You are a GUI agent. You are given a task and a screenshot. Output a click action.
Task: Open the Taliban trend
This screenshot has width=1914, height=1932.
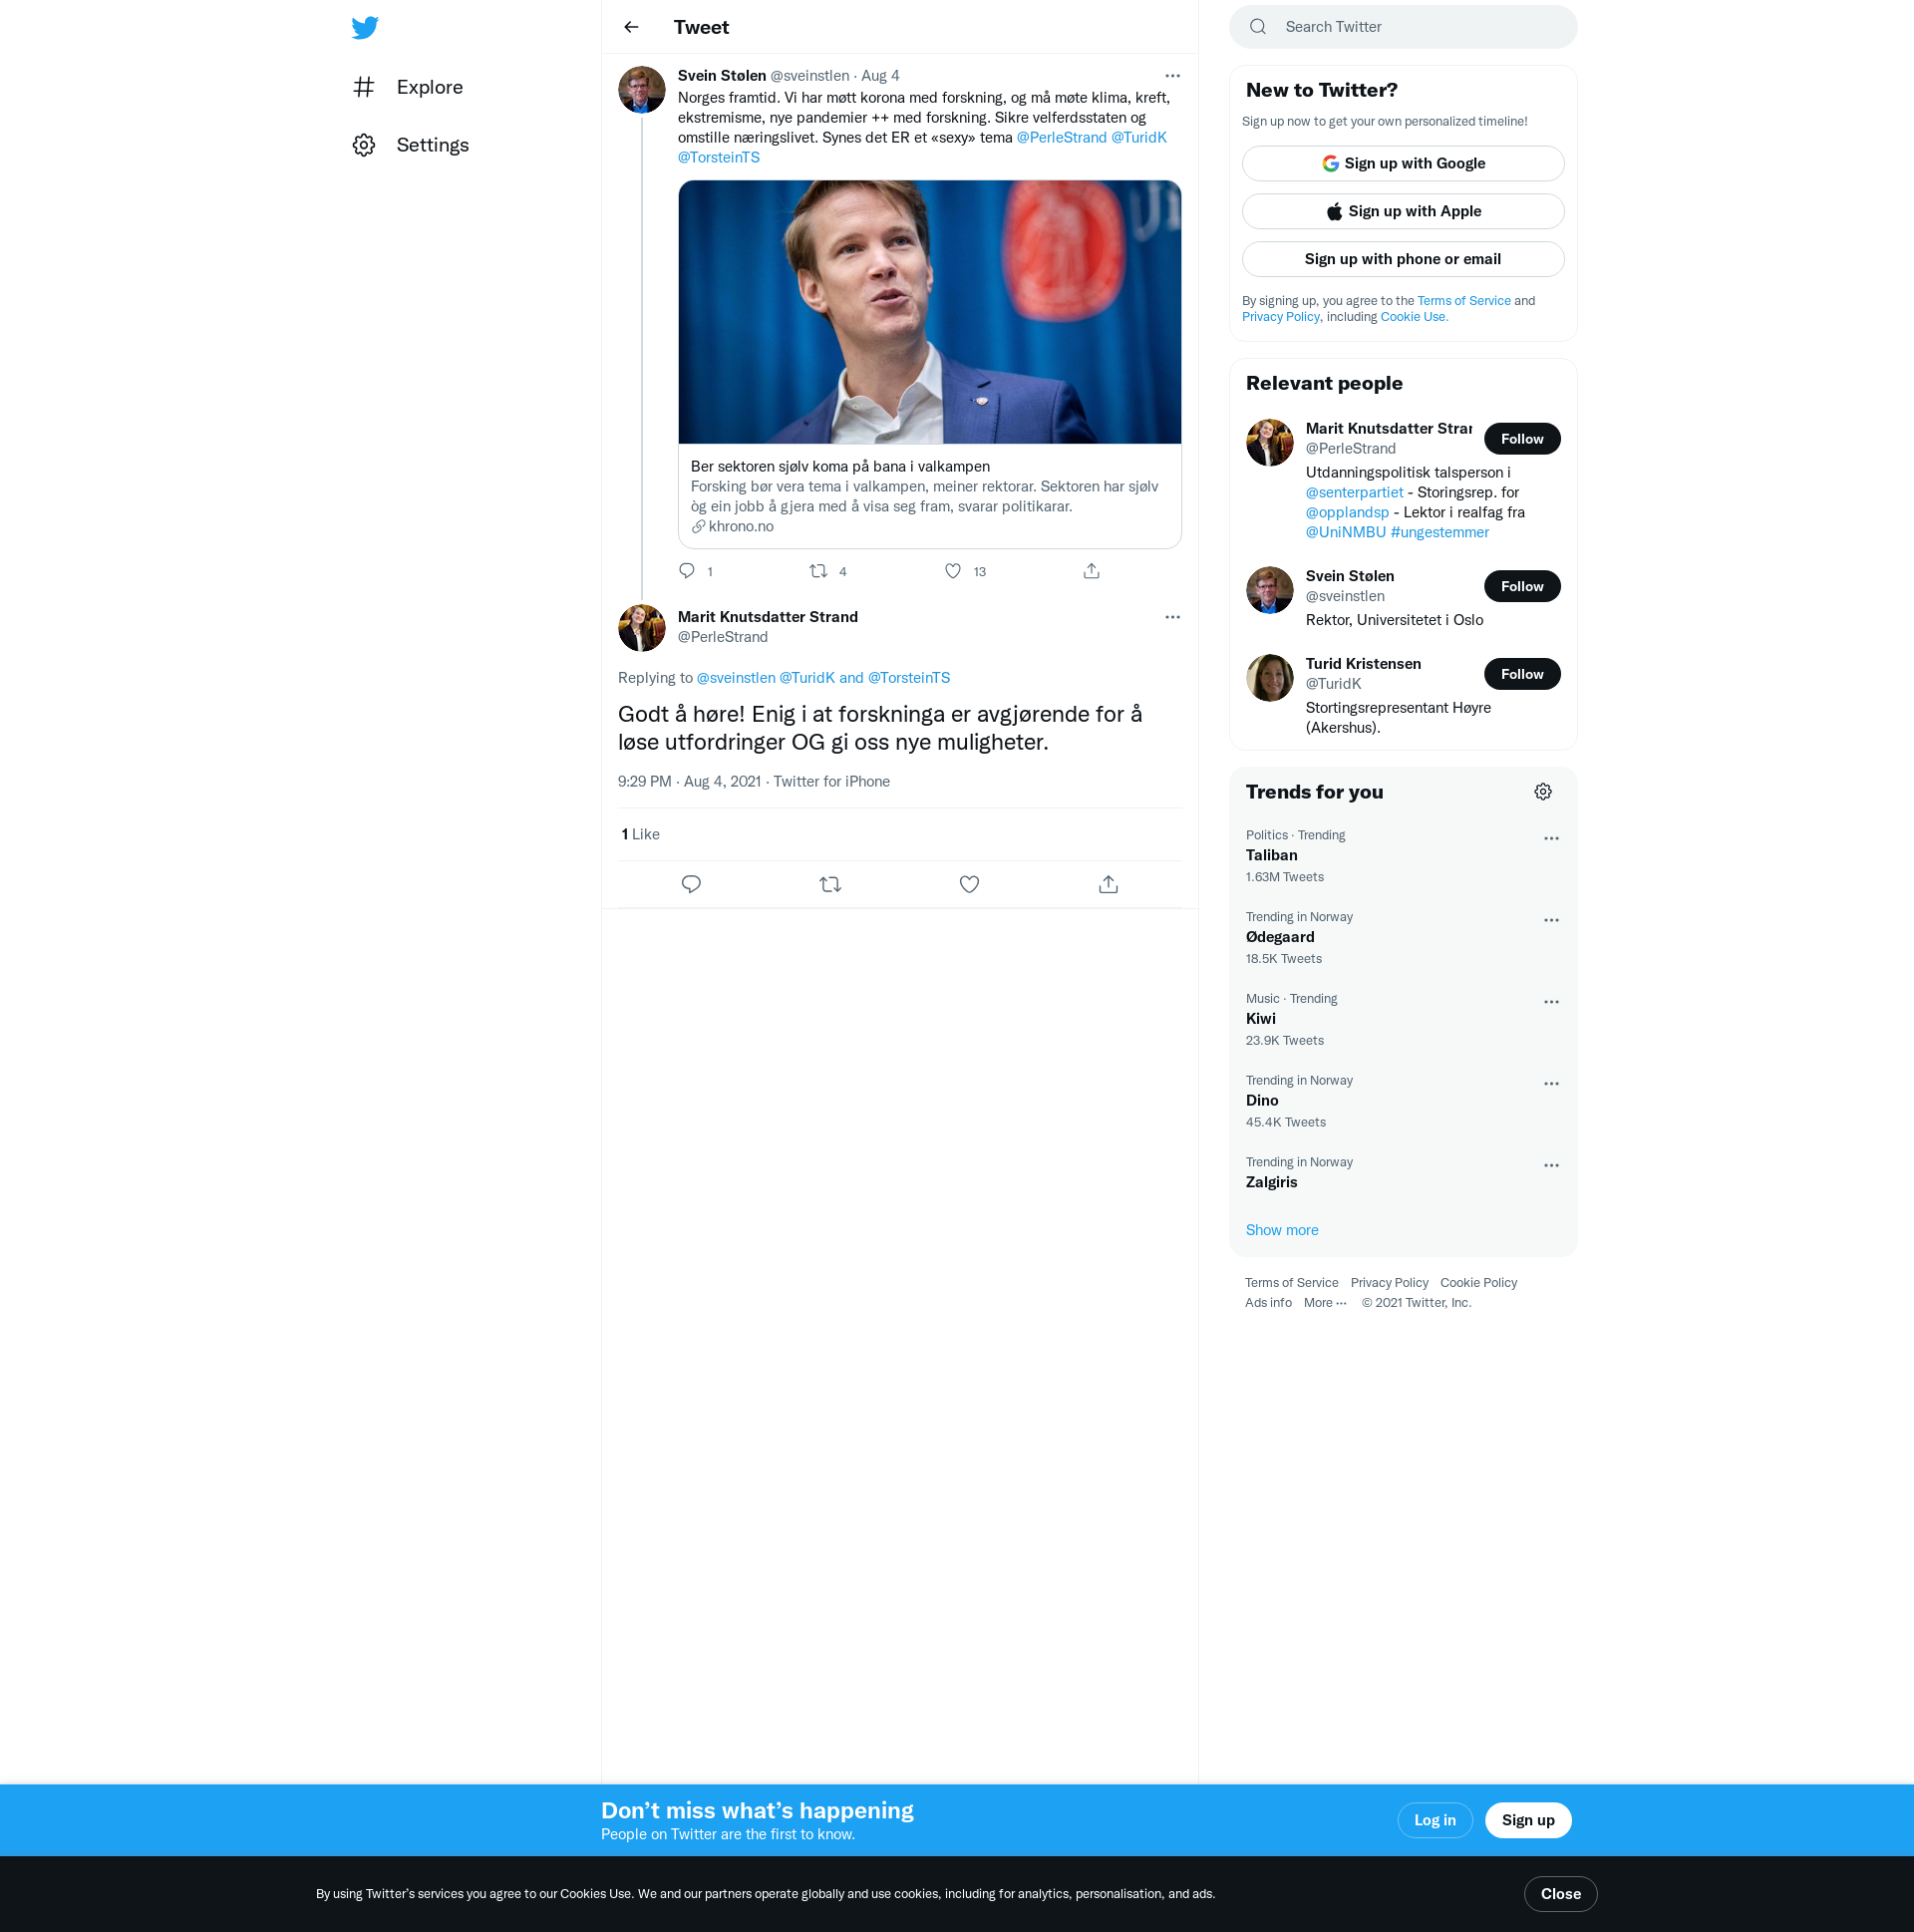click(1271, 855)
